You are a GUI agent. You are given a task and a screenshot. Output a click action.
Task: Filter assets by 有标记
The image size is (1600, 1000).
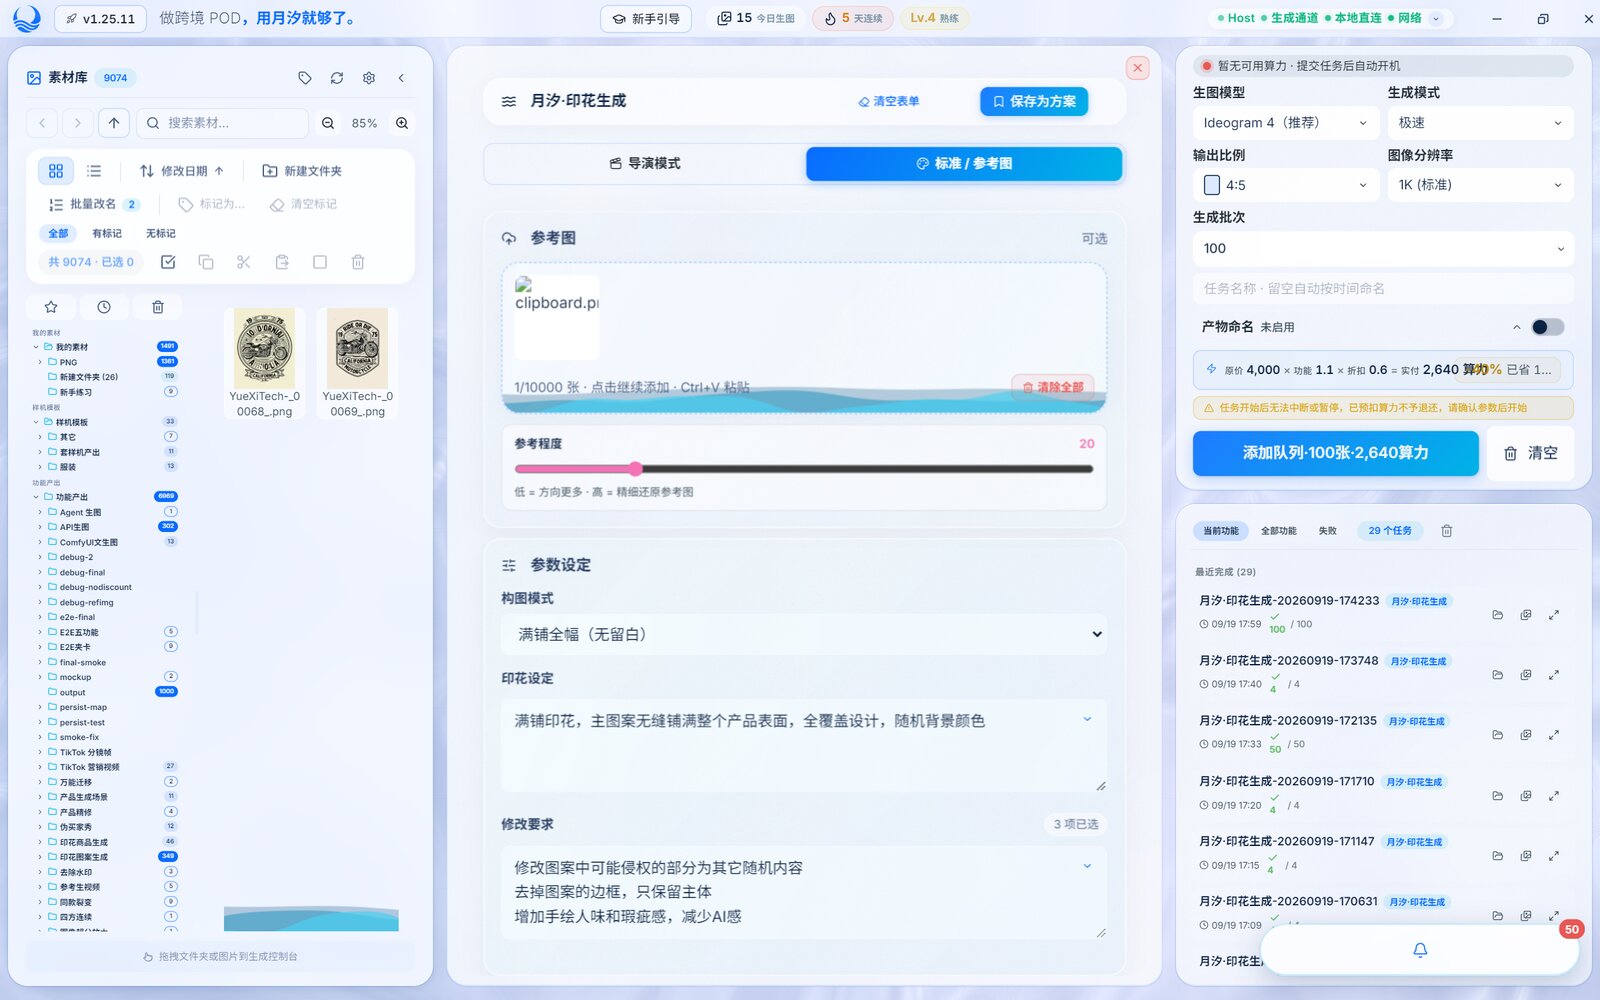coord(107,233)
